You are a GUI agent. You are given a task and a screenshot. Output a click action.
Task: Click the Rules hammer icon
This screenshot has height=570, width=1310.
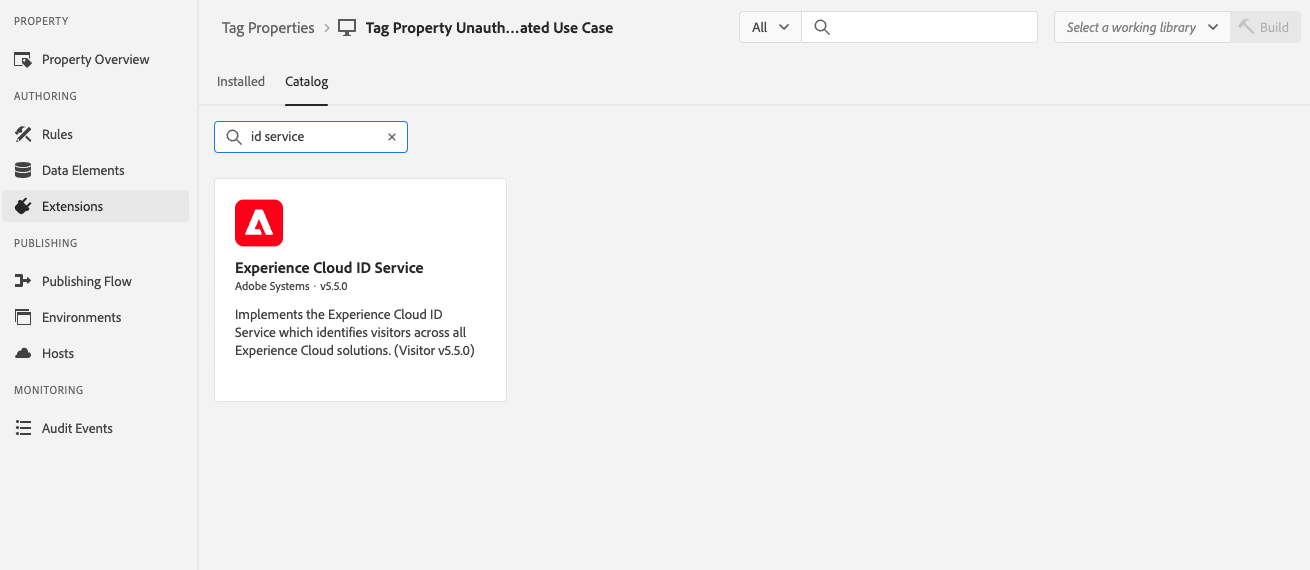[x=23, y=134]
